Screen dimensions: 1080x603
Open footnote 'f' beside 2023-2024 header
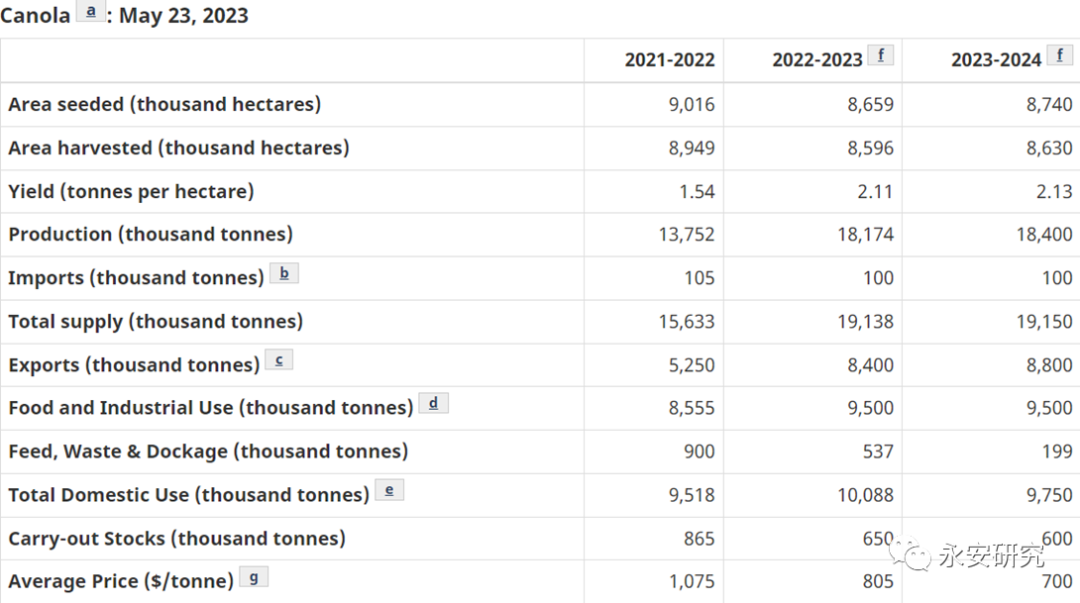click(x=1059, y=55)
